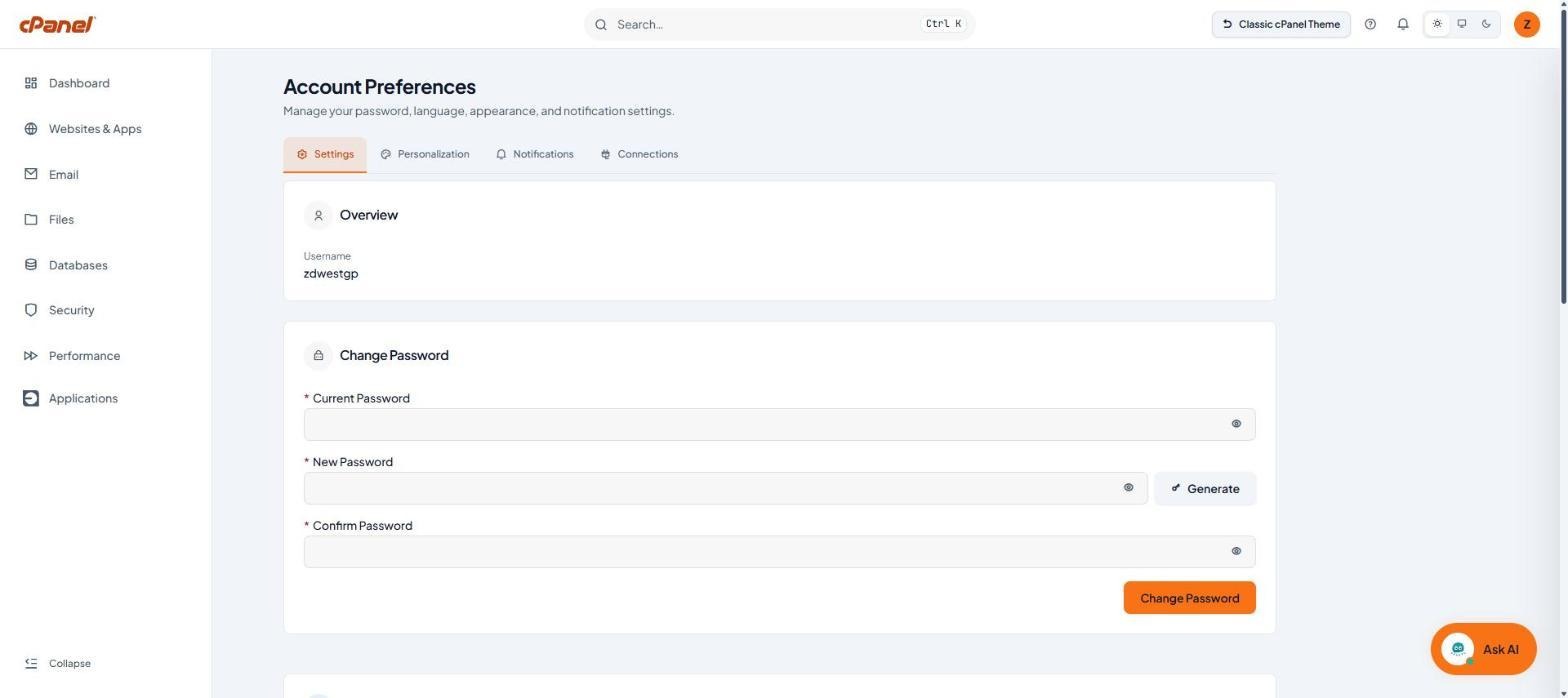Viewport: 1568px width, 698px height.
Task: Click the username zdwestgp
Action: 331,273
